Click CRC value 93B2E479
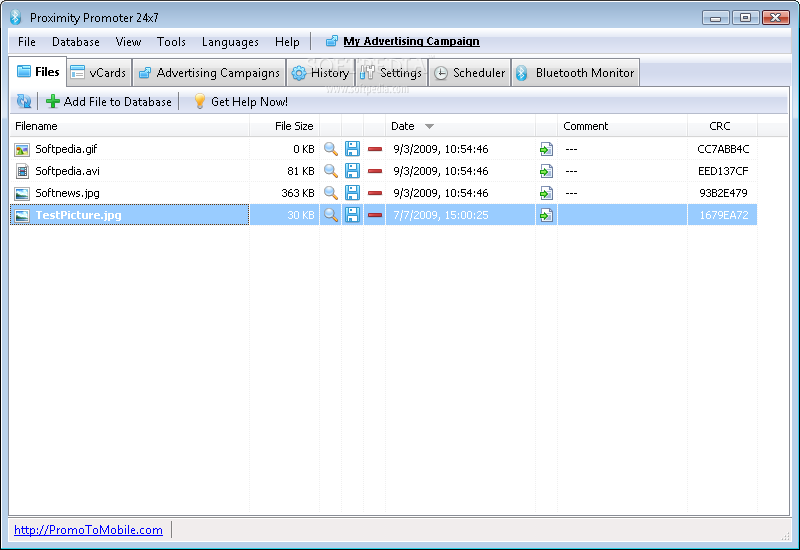 point(723,193)
